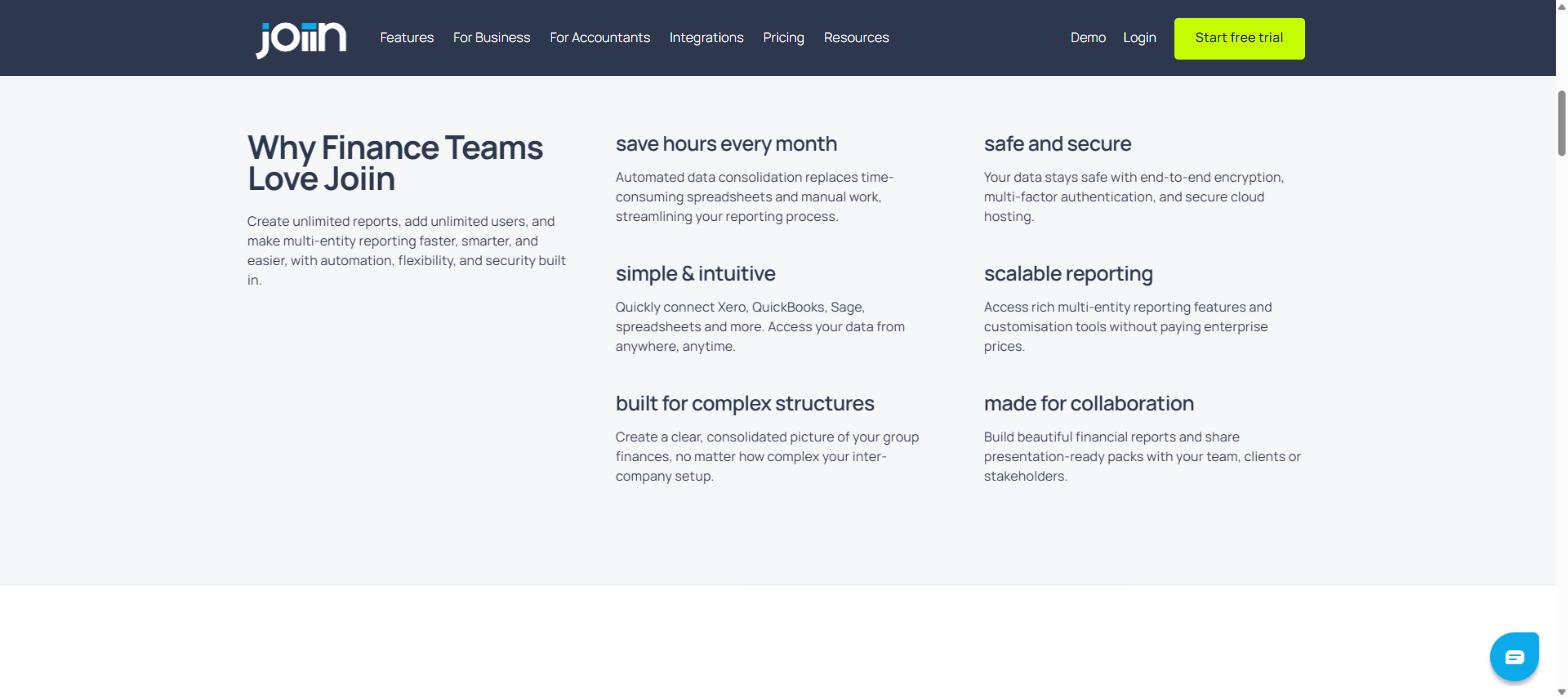The width and height of the screenshot is (1568, 698).
Task: Click the Demo link
Action: 1088,38
